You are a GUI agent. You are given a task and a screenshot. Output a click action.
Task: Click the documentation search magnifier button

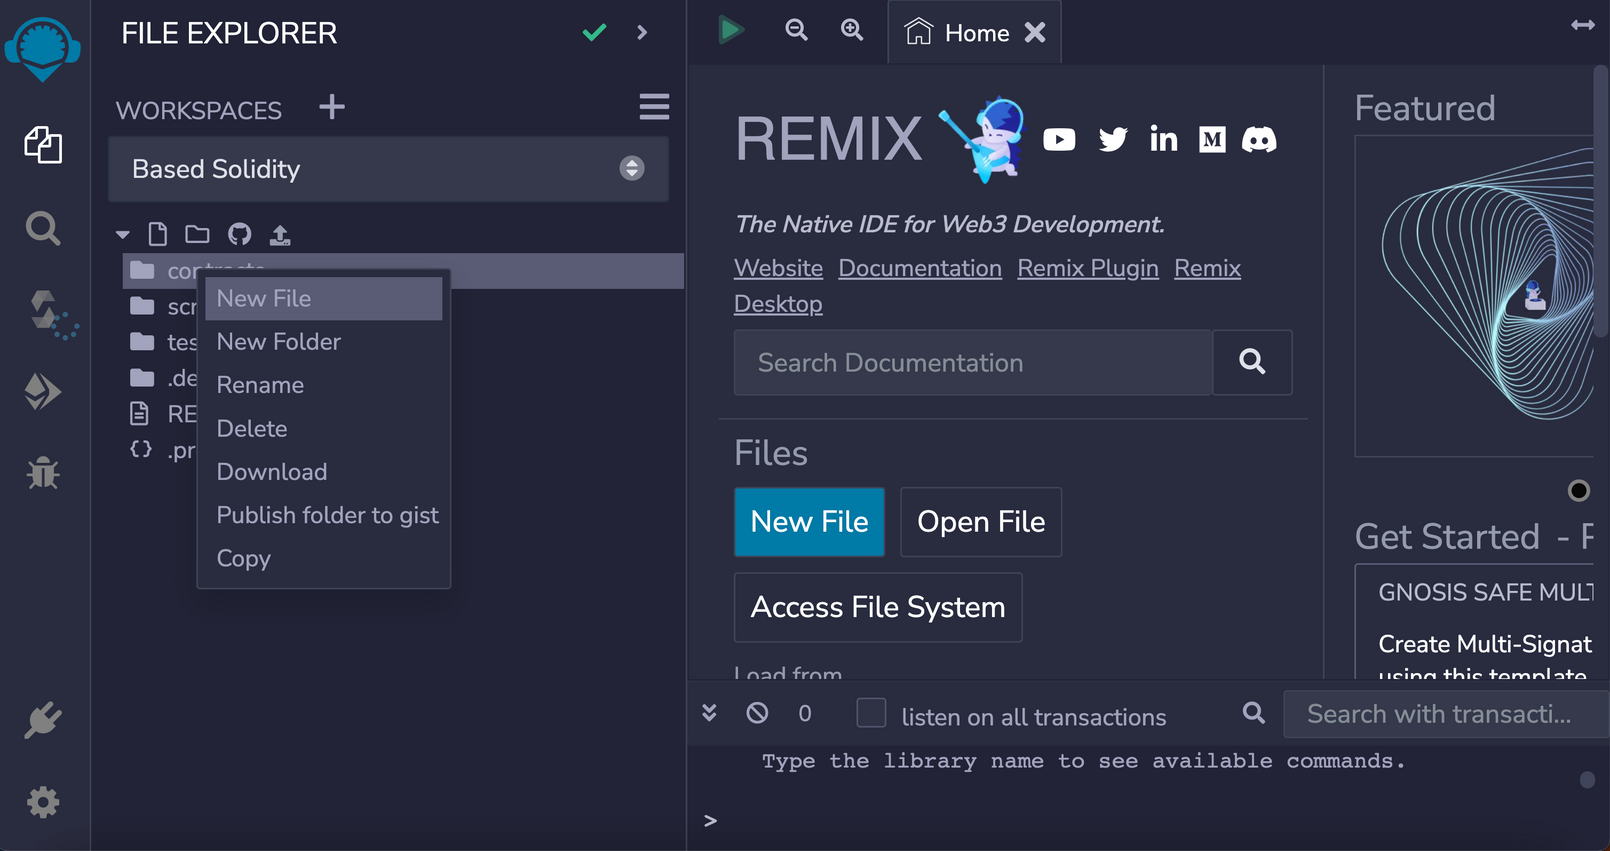(x=1252, y=362)
